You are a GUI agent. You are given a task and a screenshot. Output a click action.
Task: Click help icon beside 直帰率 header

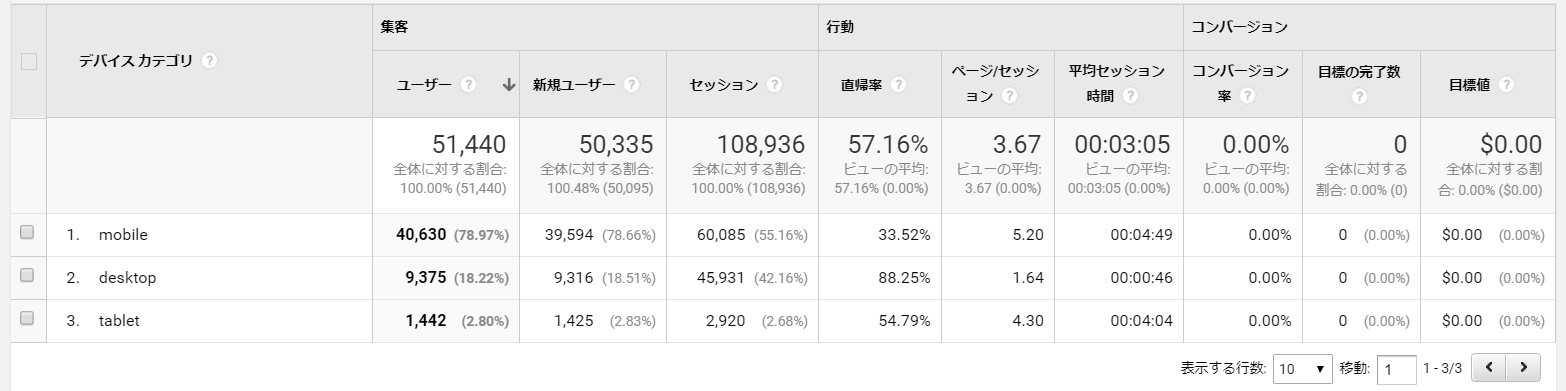point(898,85)
